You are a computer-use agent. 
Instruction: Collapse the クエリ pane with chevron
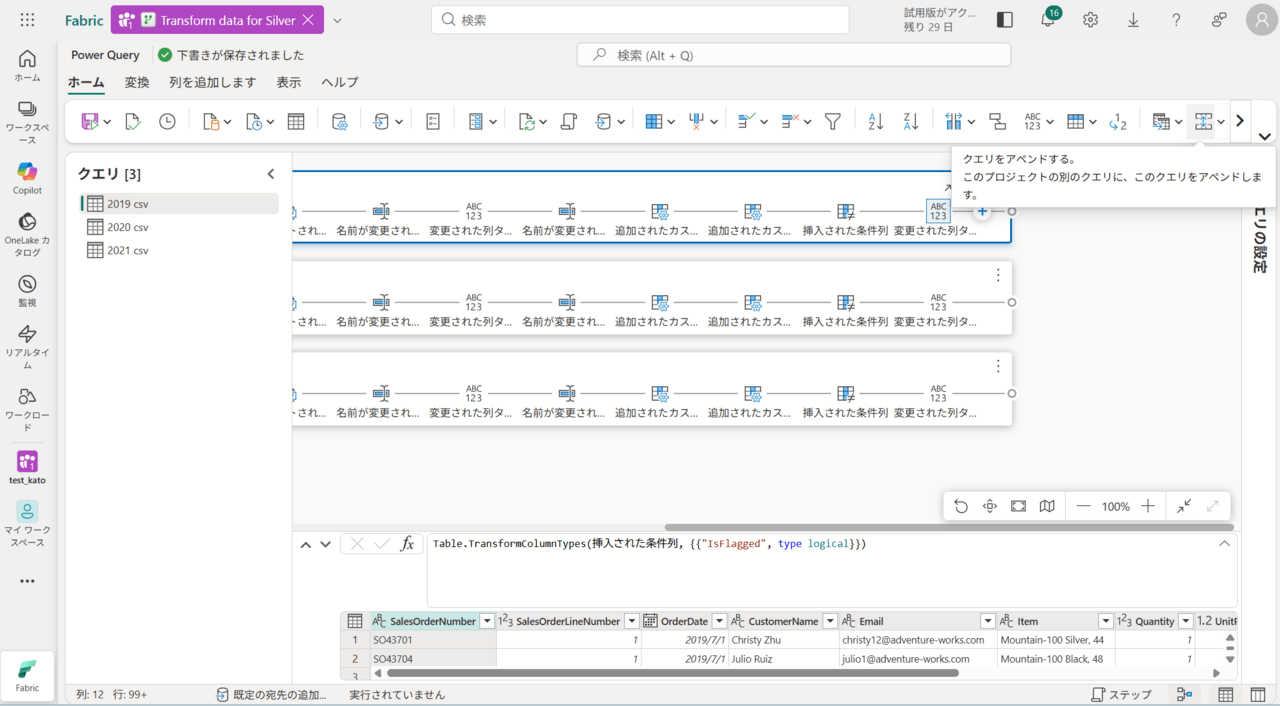coord(270,174)
